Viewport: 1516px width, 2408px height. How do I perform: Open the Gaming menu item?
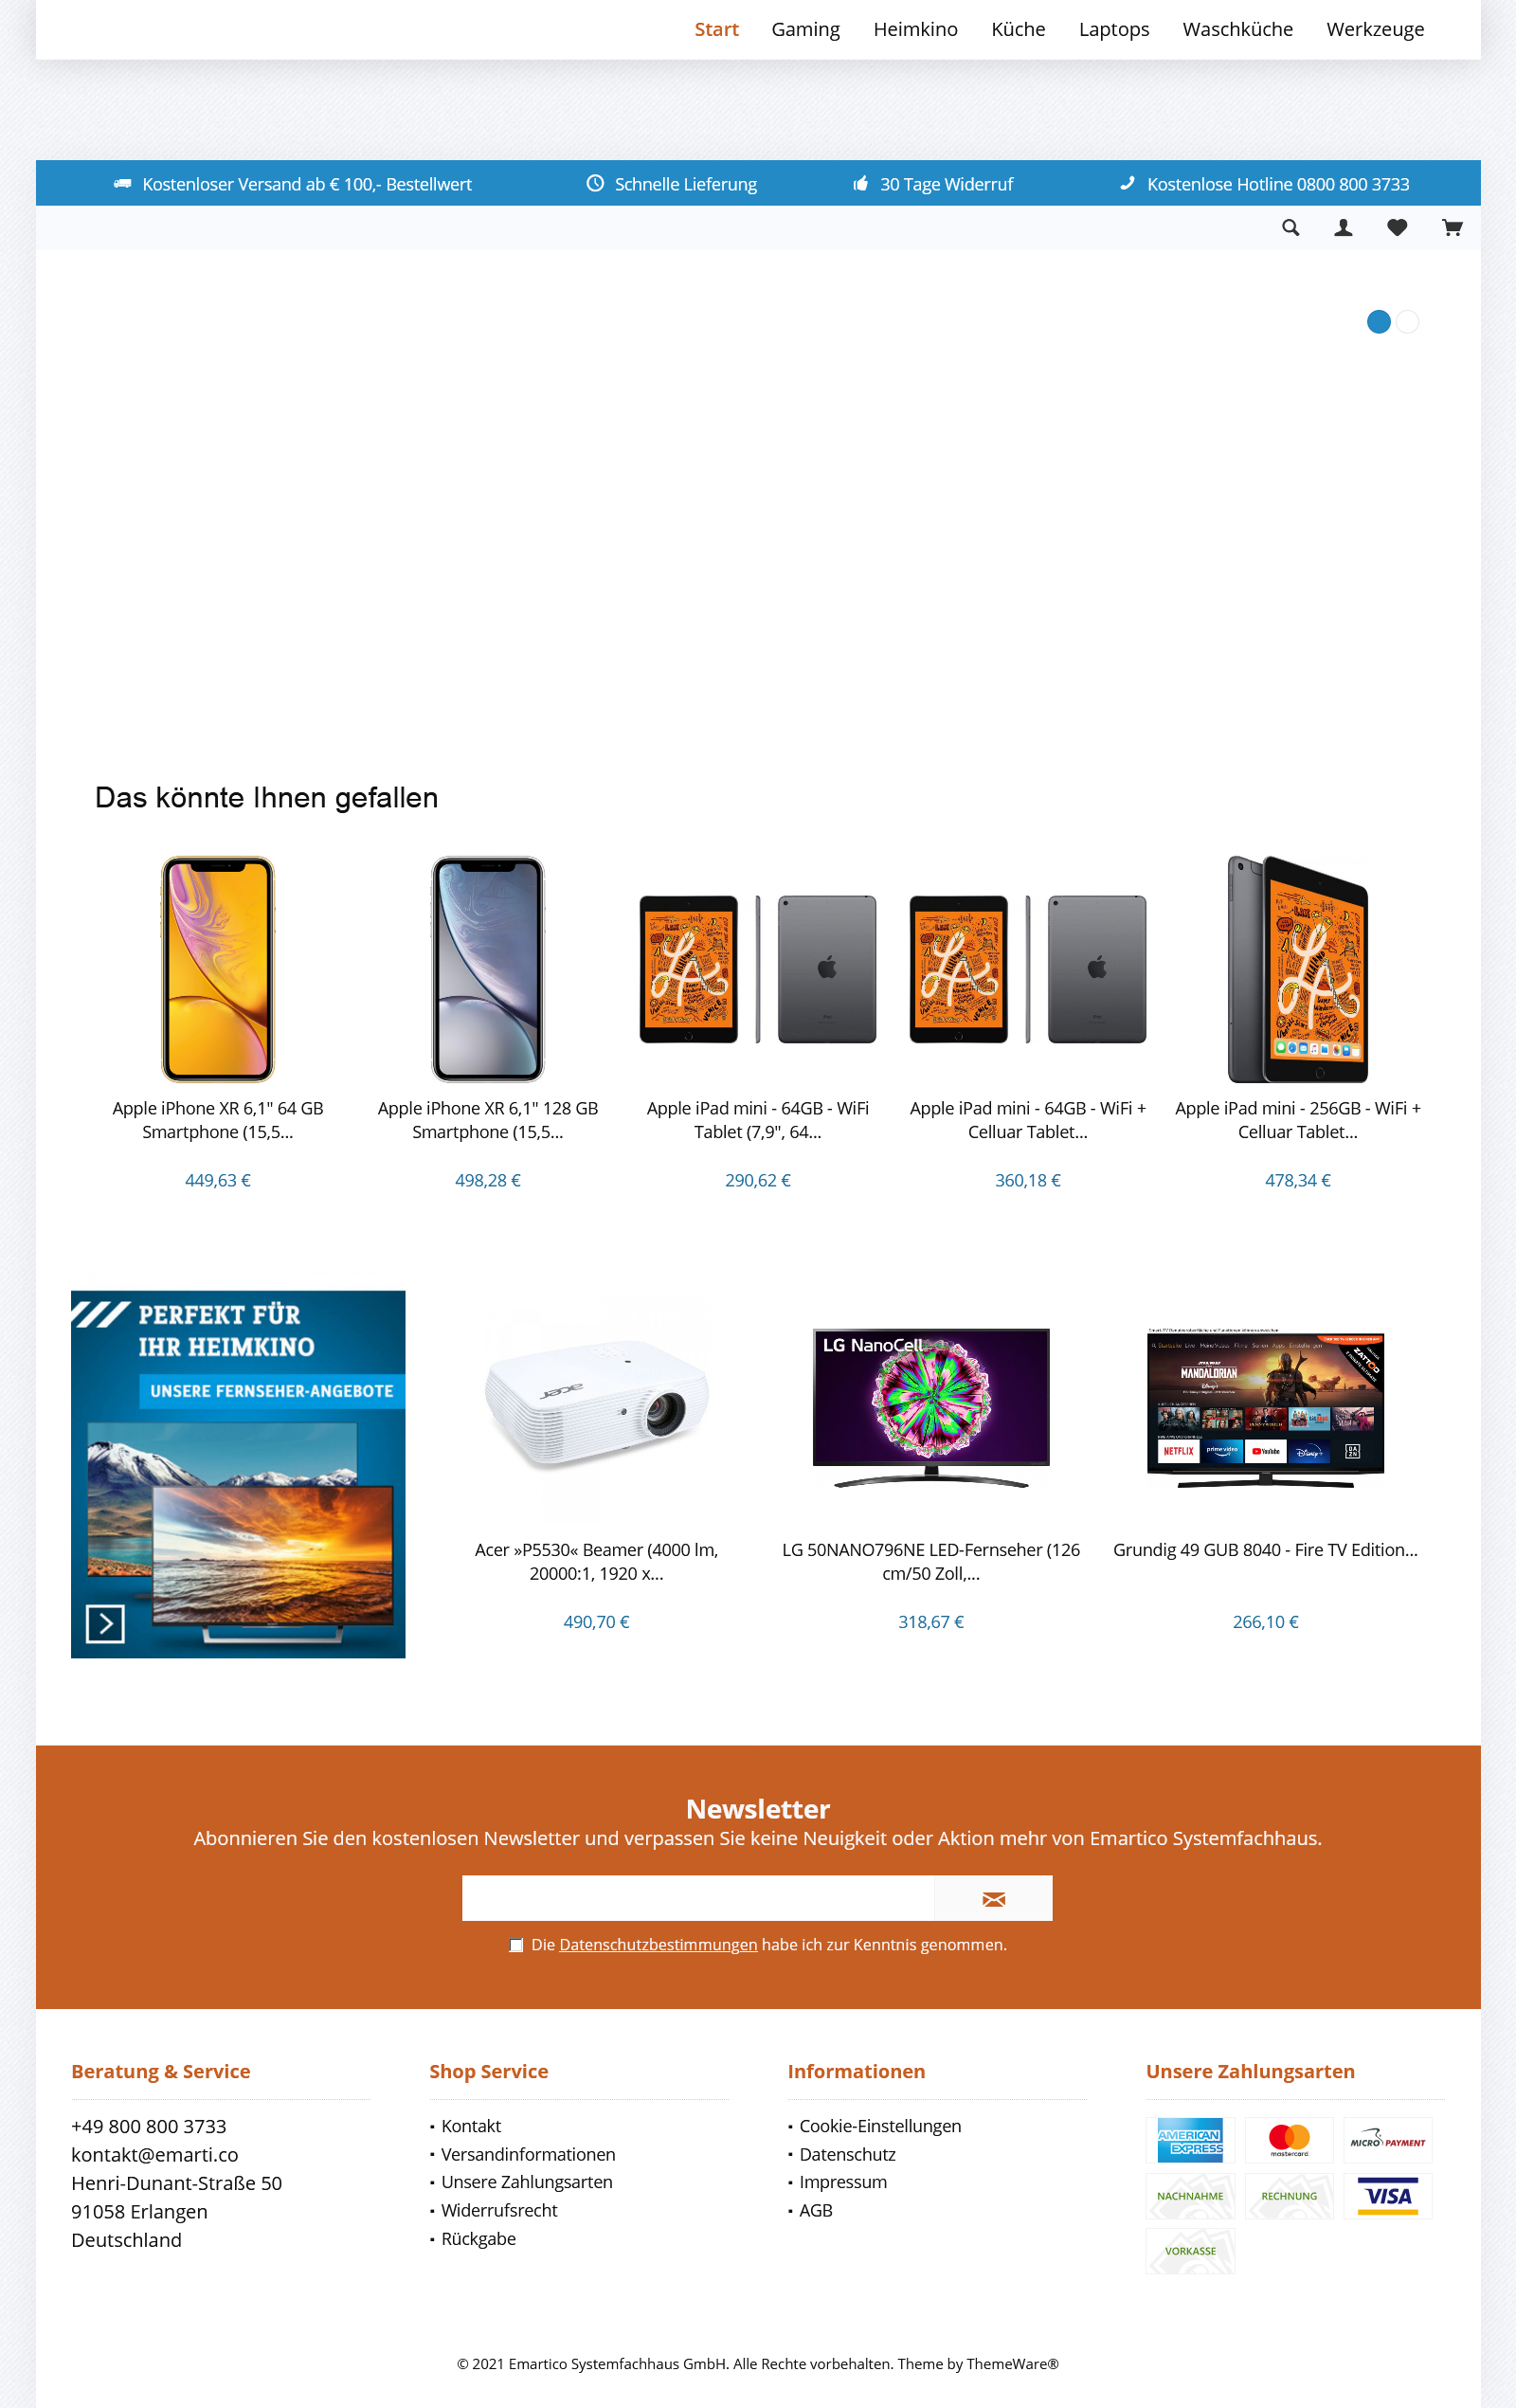click(x=805, y=29)
